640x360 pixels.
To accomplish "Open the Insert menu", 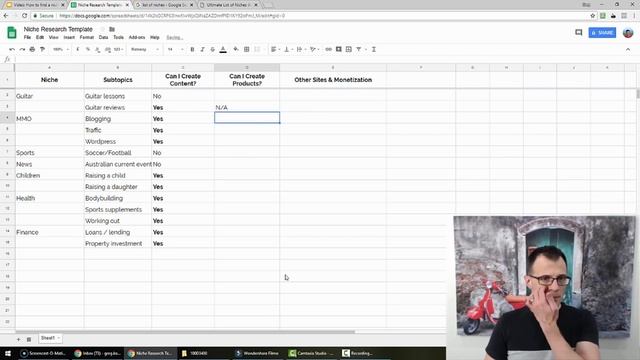I will [69, 37].
